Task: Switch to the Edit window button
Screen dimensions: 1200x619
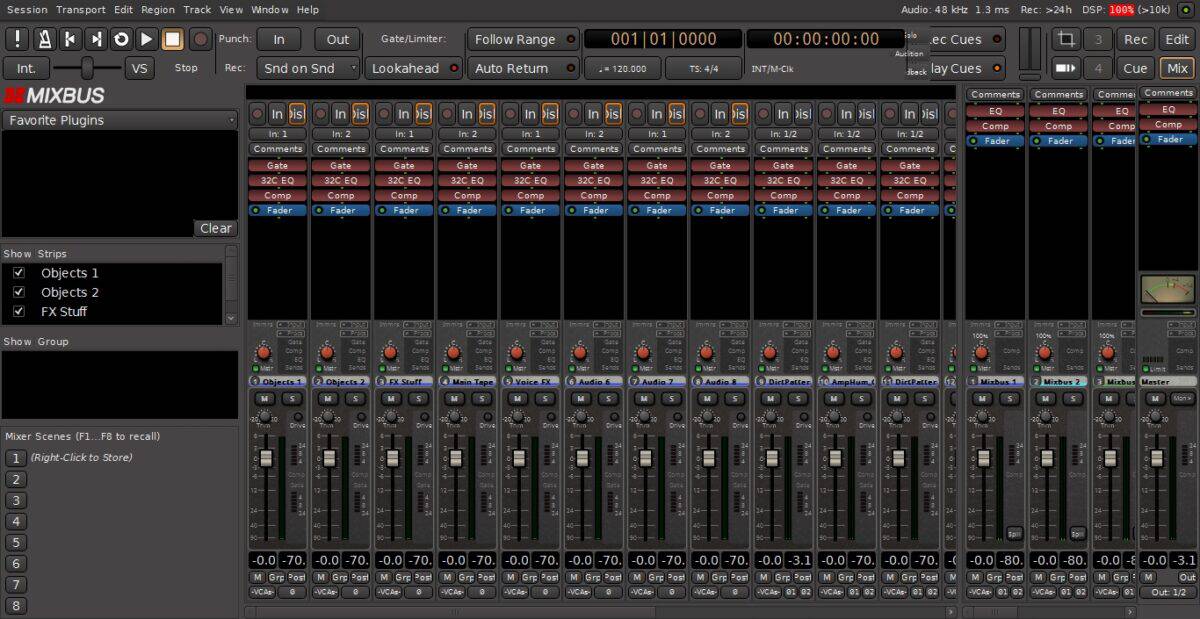Action: pos(1176,39)
